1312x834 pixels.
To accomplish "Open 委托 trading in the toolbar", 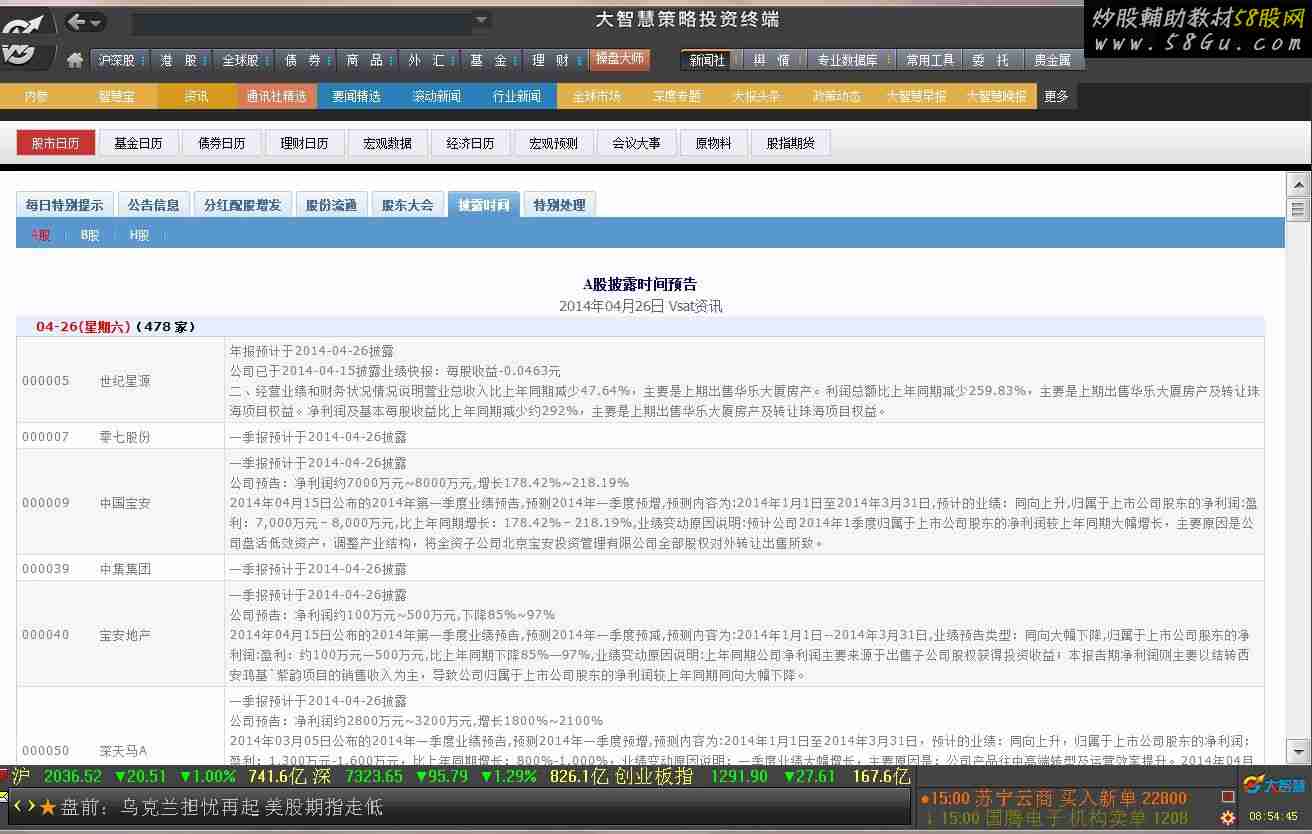I will point(991,60).
